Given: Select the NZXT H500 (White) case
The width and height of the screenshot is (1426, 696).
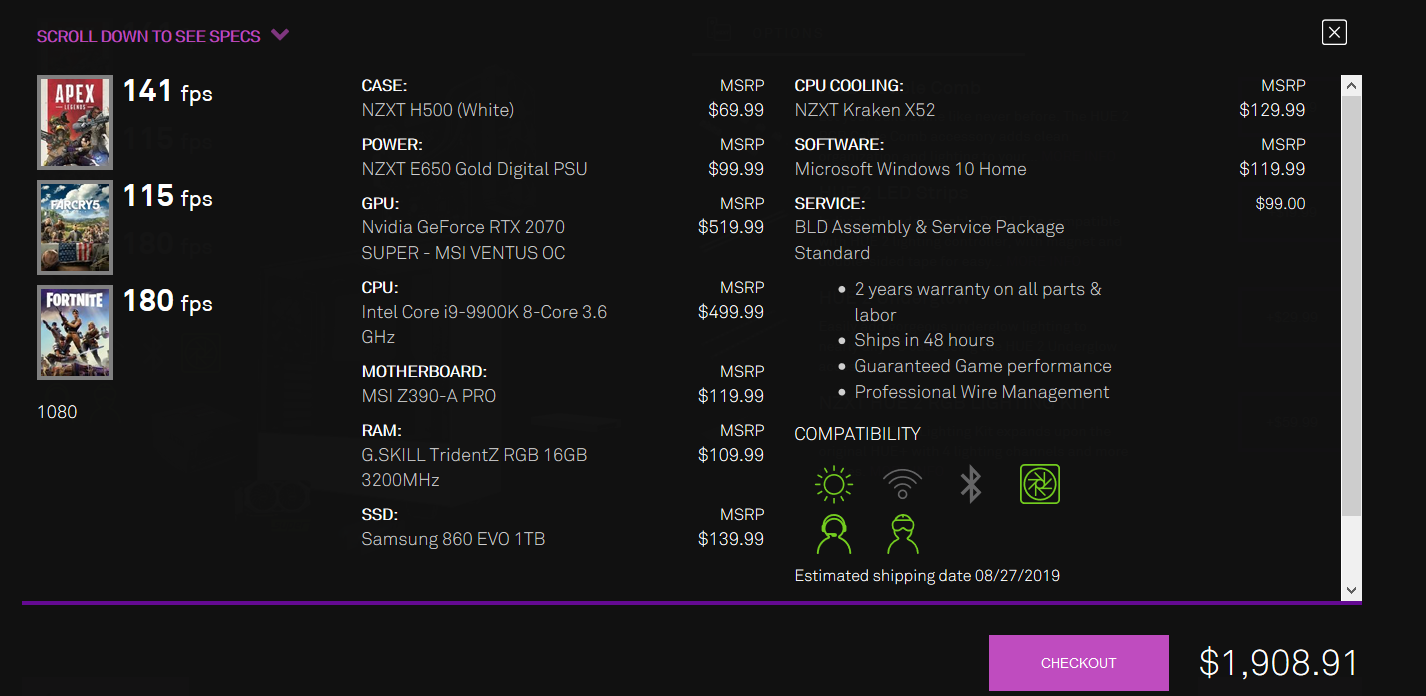Looking at the screenshot, I should click(438, 110).
